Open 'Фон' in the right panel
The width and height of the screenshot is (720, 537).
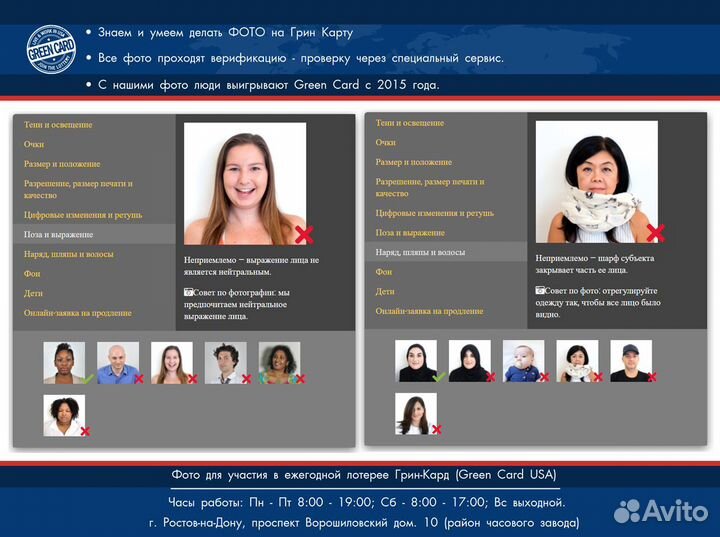(x=384, y=272)
